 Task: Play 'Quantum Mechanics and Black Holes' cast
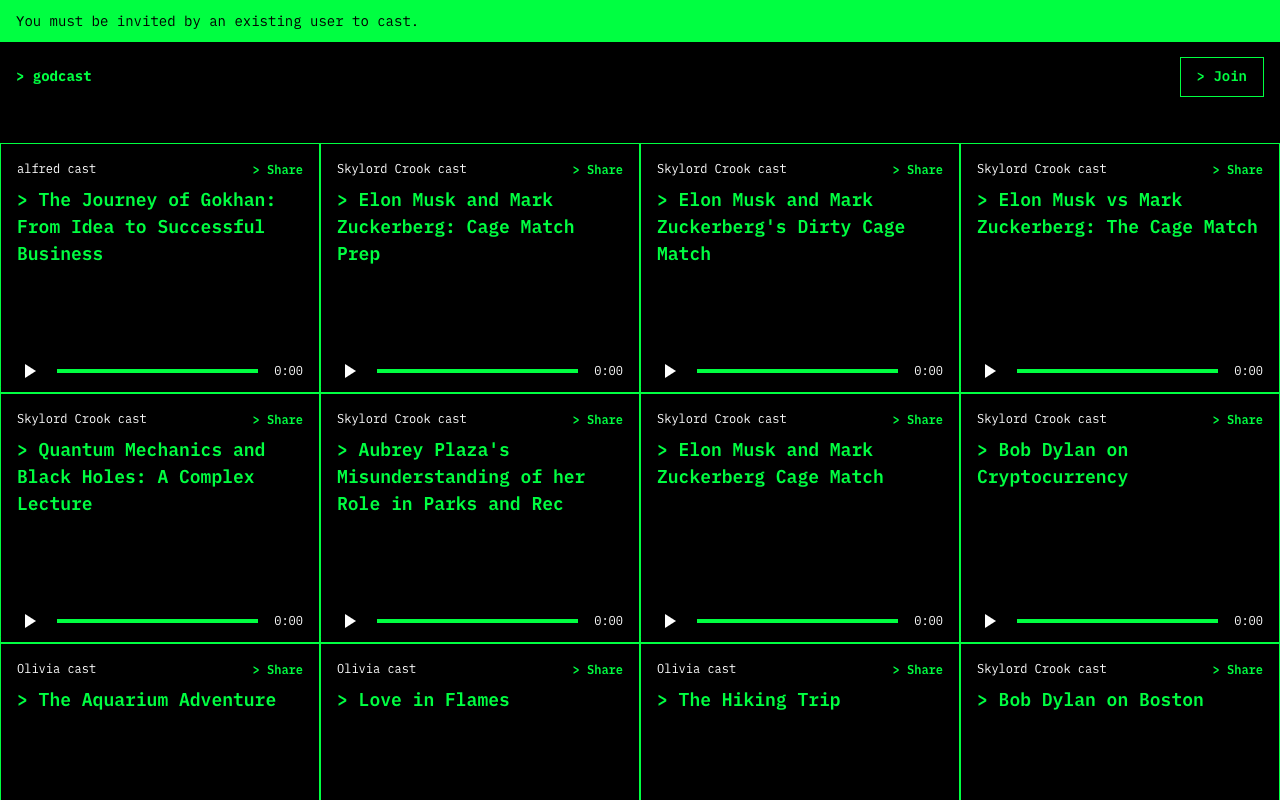(x=30, y=621)
